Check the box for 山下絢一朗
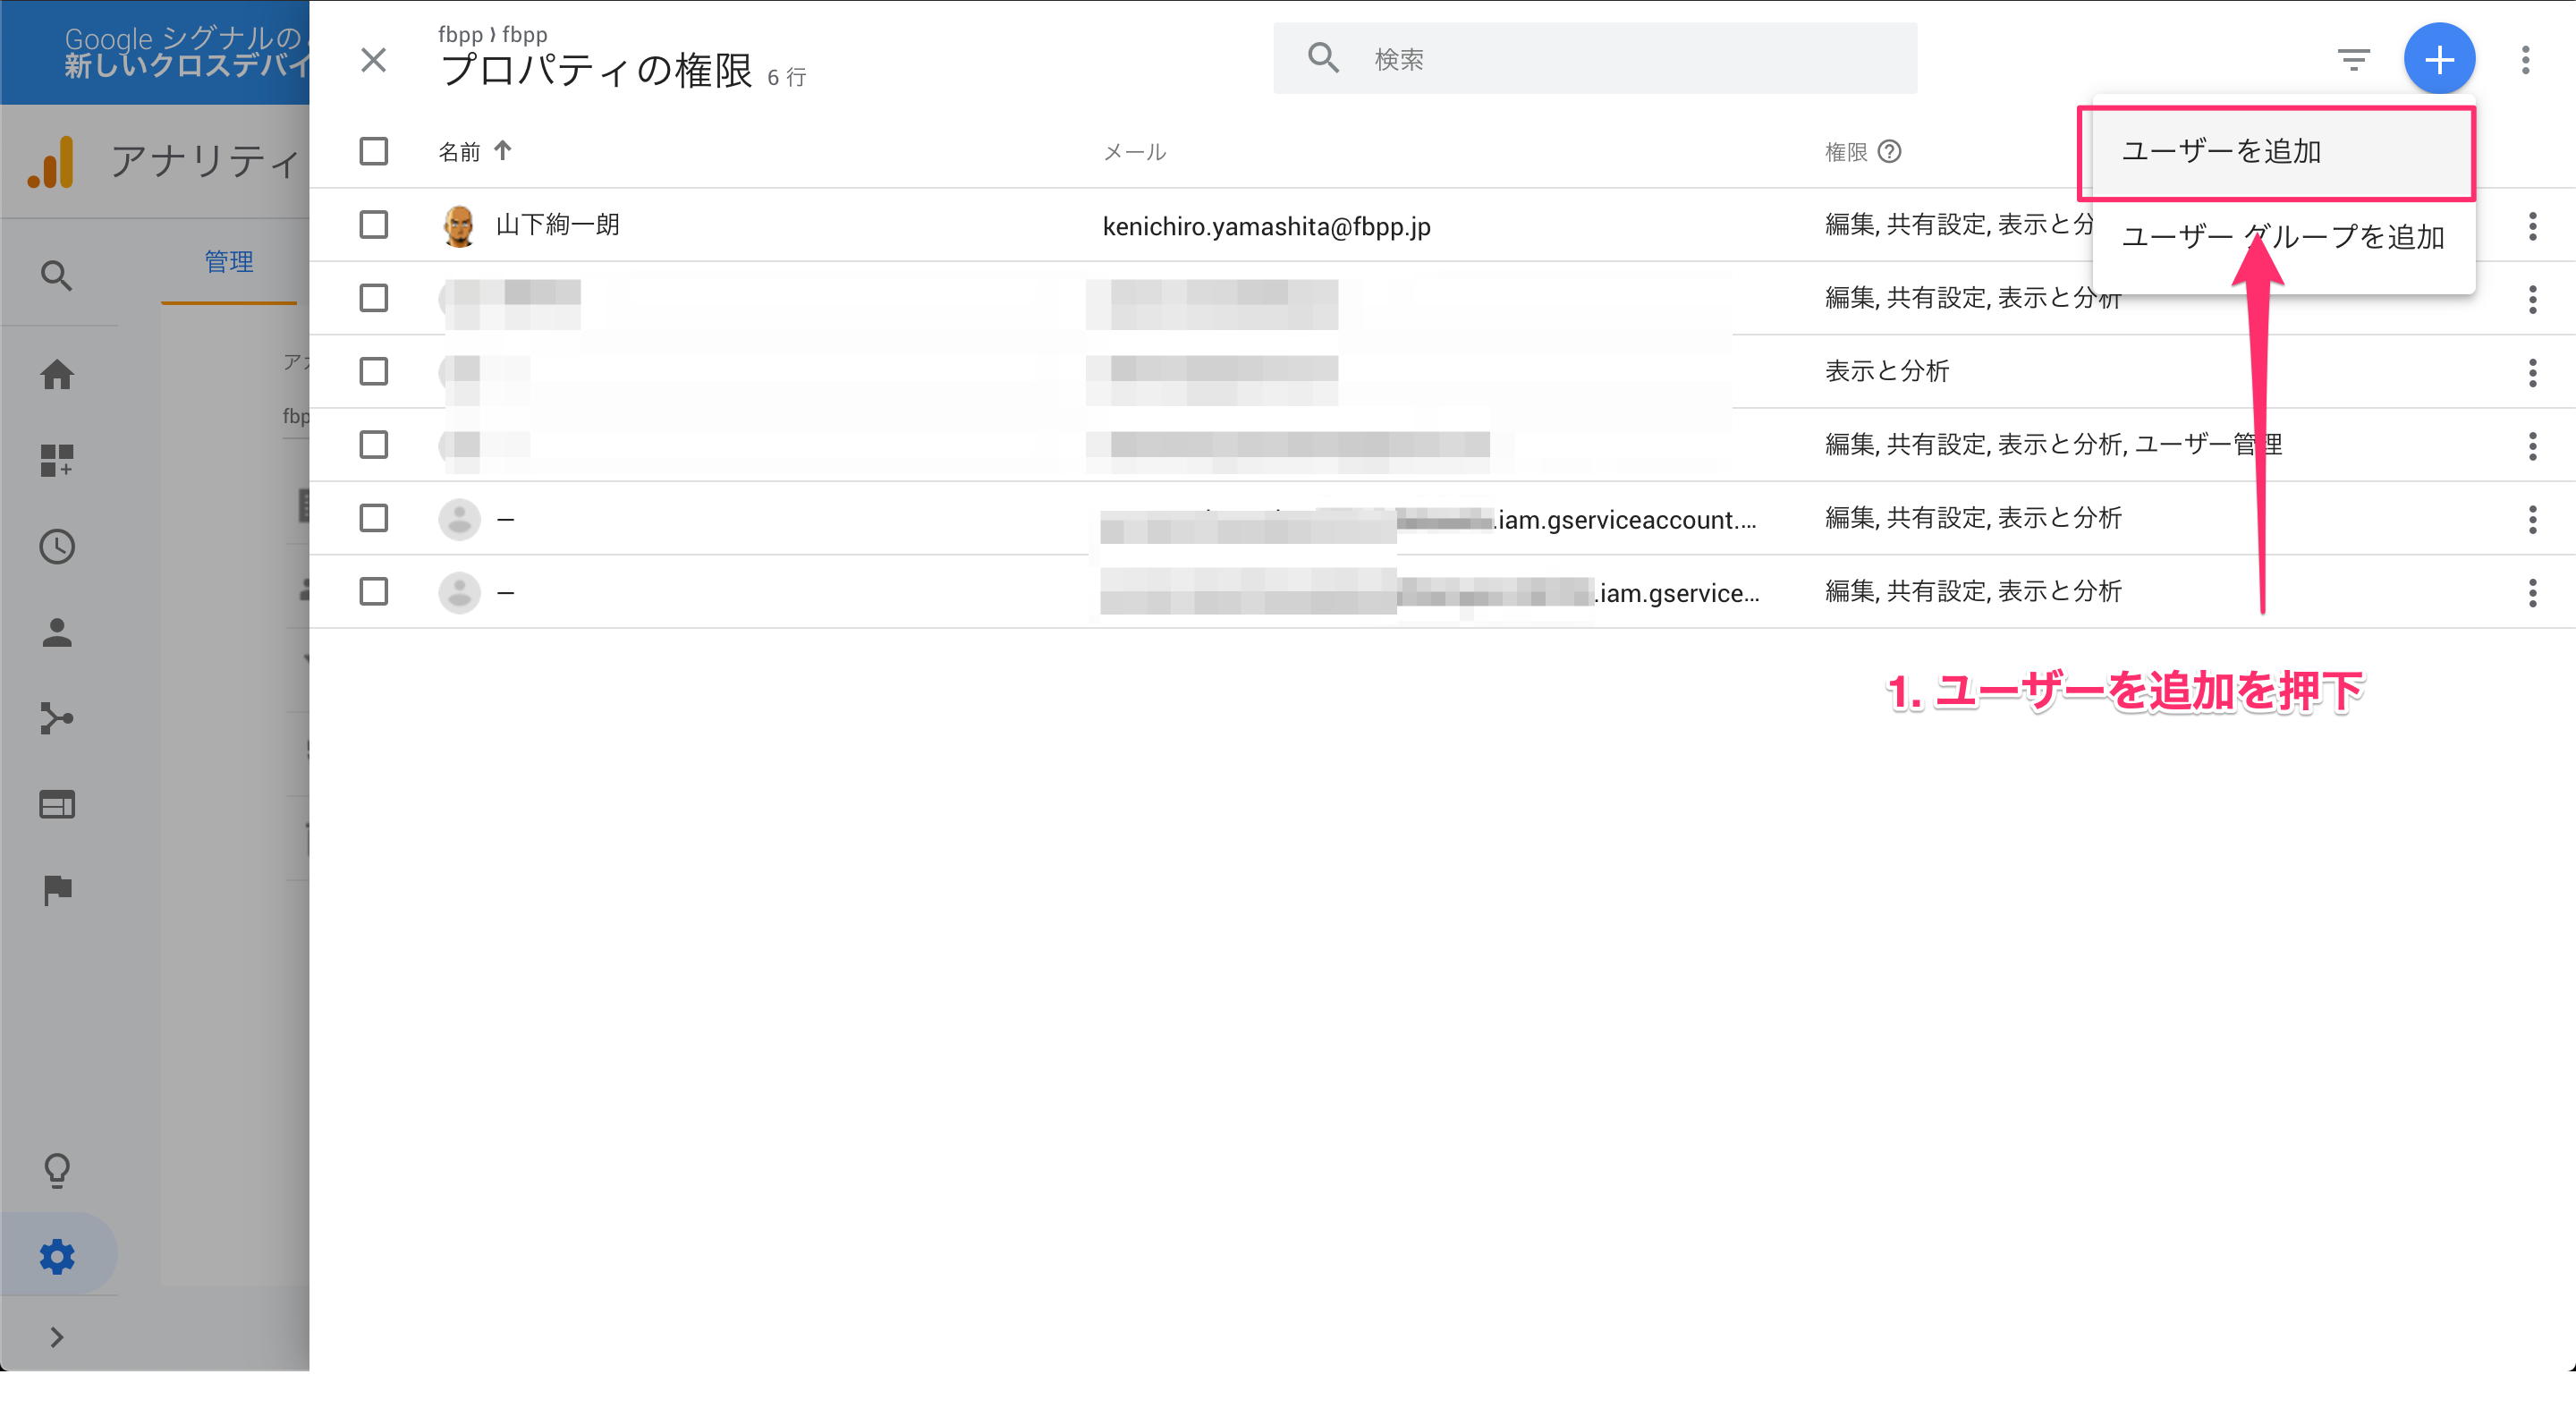This screenshot has width=2576, height=1408. 373,224
